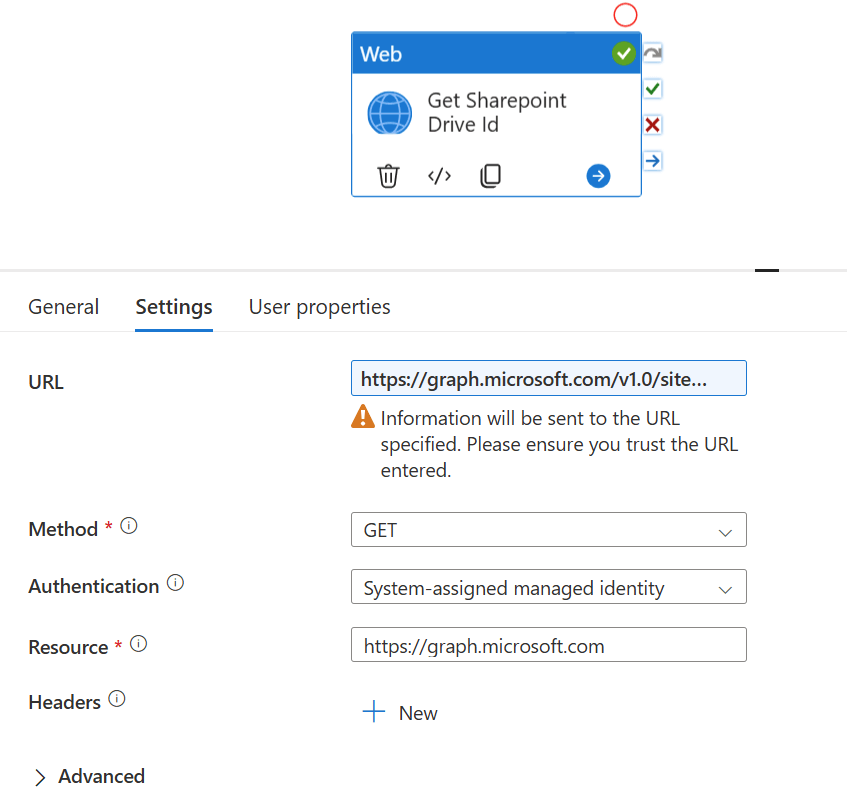Image resolution: width=847 pixels, height=811 pixels.
Task: Clone the Web activity with copy icon
Action: tap(490, 176)
